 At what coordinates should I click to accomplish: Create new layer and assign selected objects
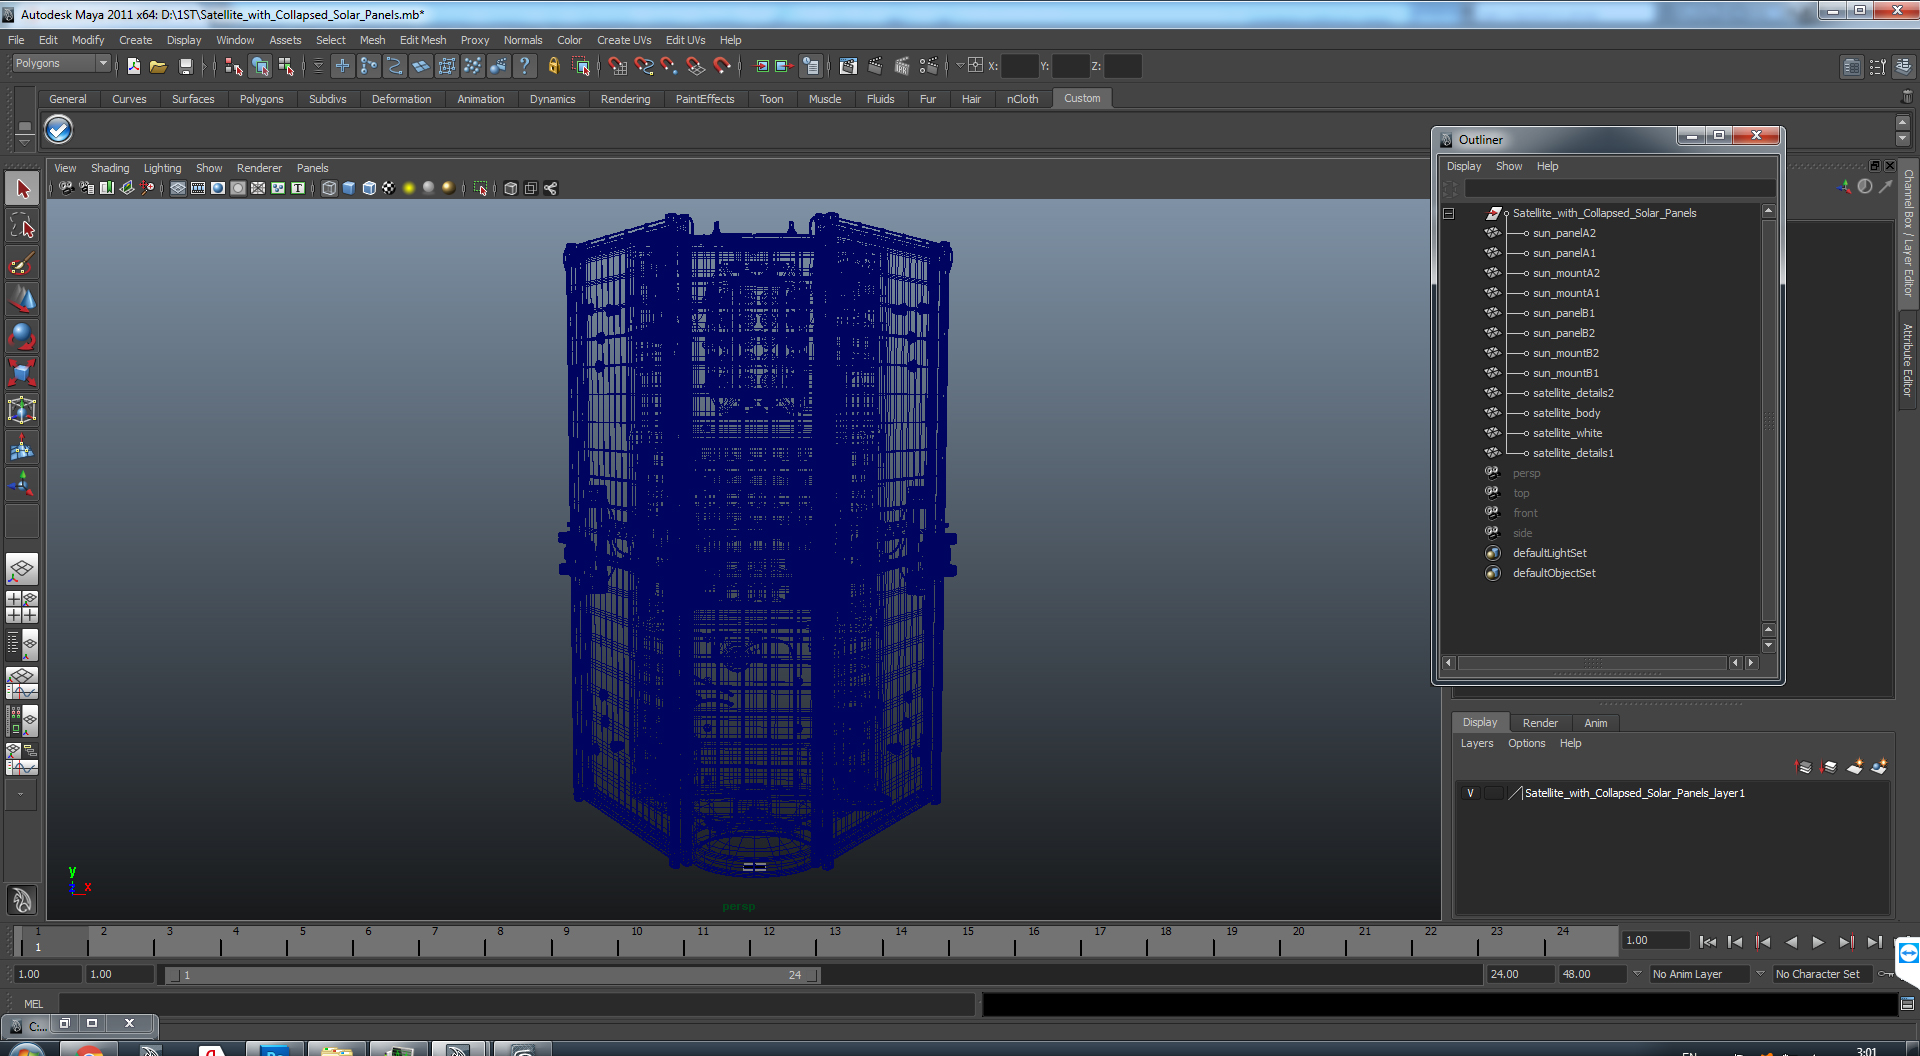tap(1879, 767)
